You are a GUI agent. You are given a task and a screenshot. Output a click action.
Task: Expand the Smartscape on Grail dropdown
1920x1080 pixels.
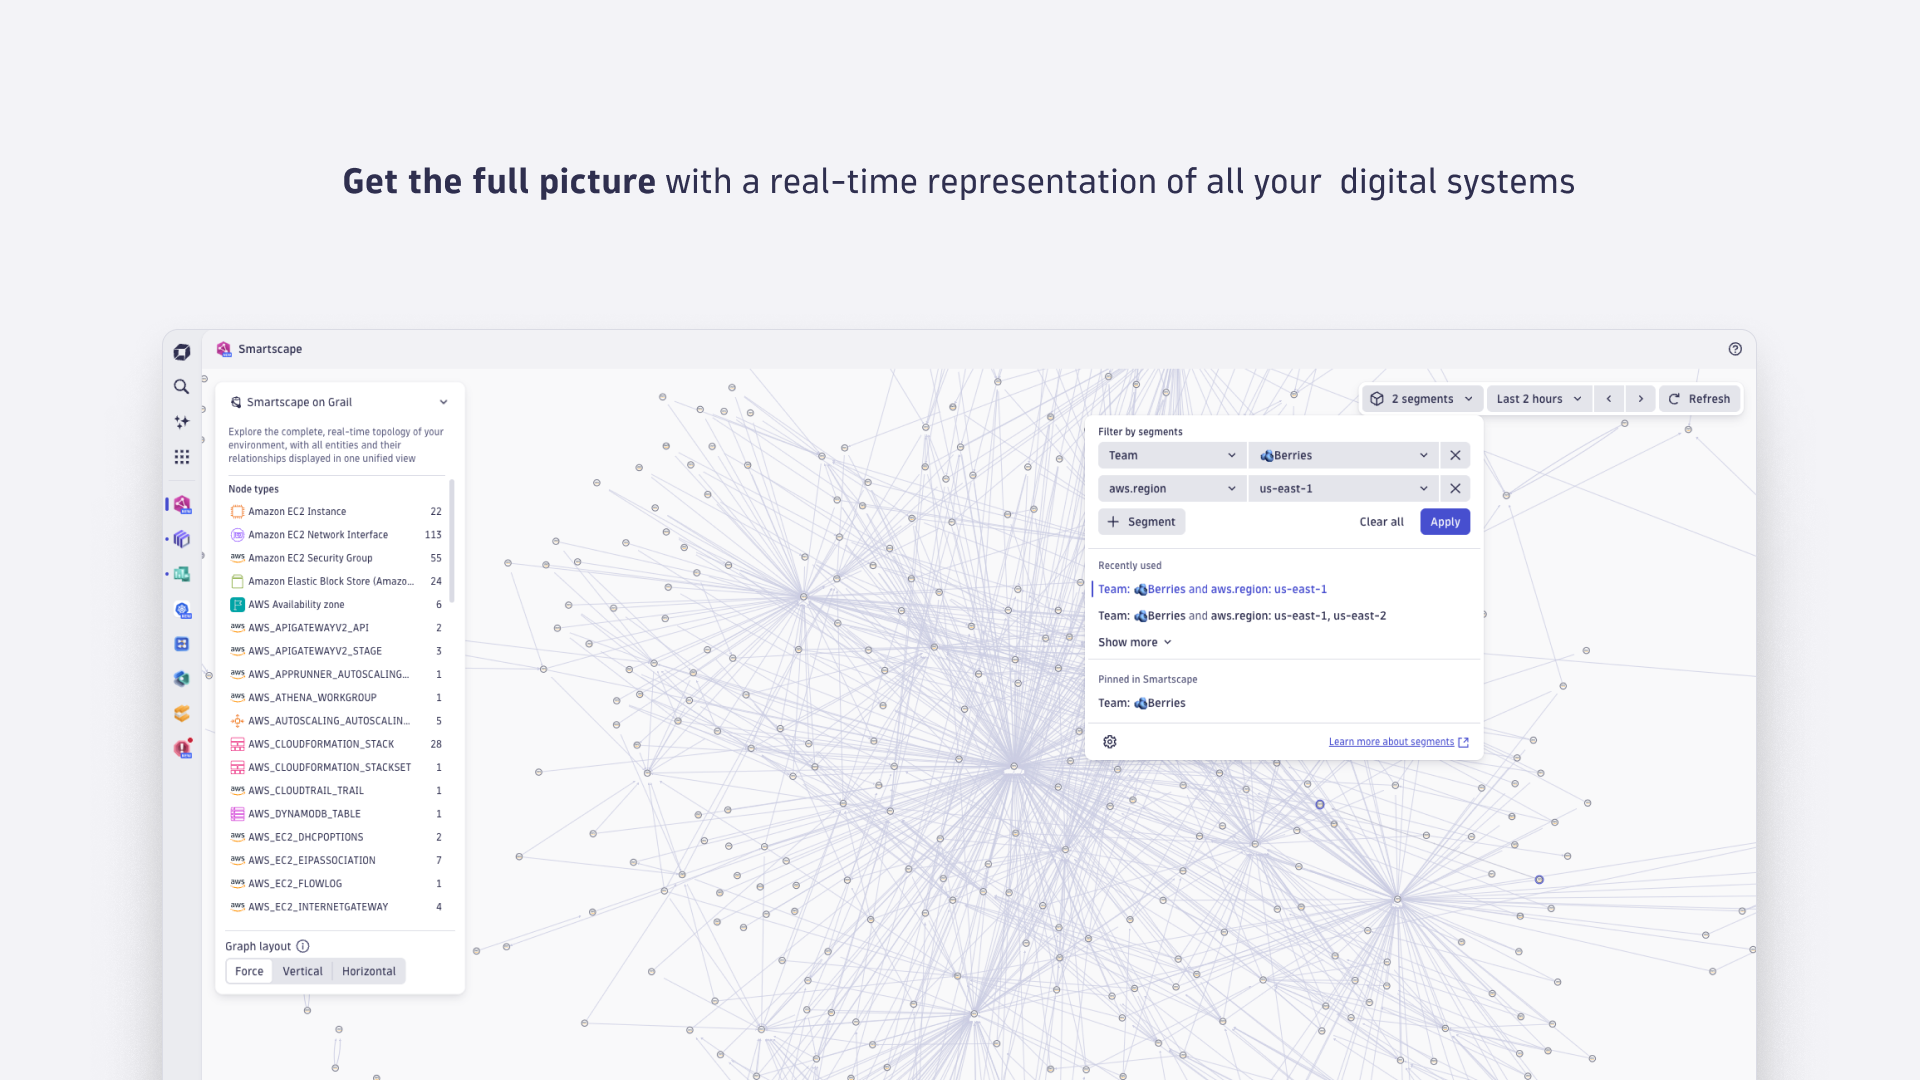(x=443, y=401)
